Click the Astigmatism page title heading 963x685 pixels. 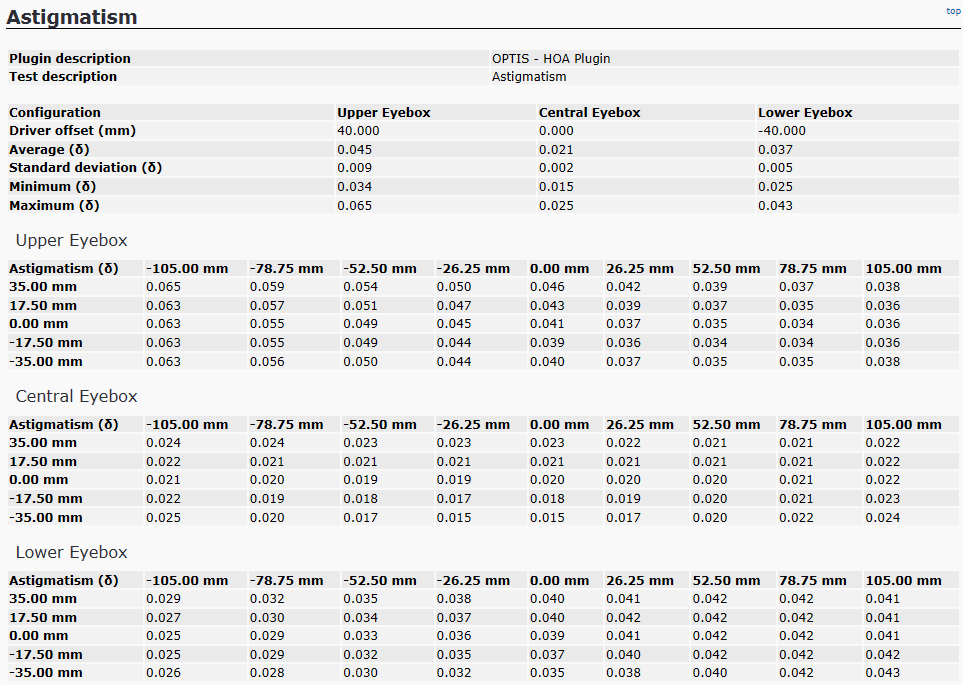[x=72, y=17]
